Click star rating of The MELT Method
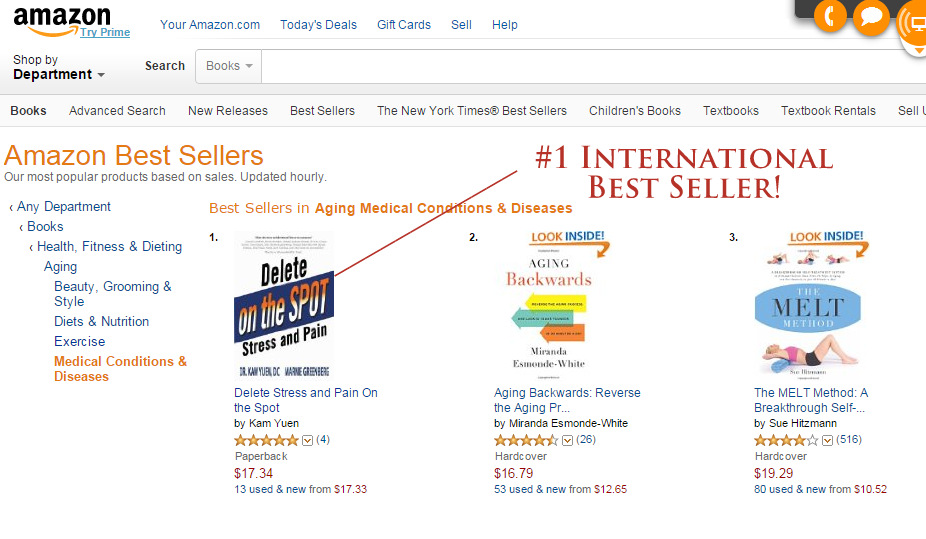Viewport: 926px width, 539px height. click(x=786, y=440)
